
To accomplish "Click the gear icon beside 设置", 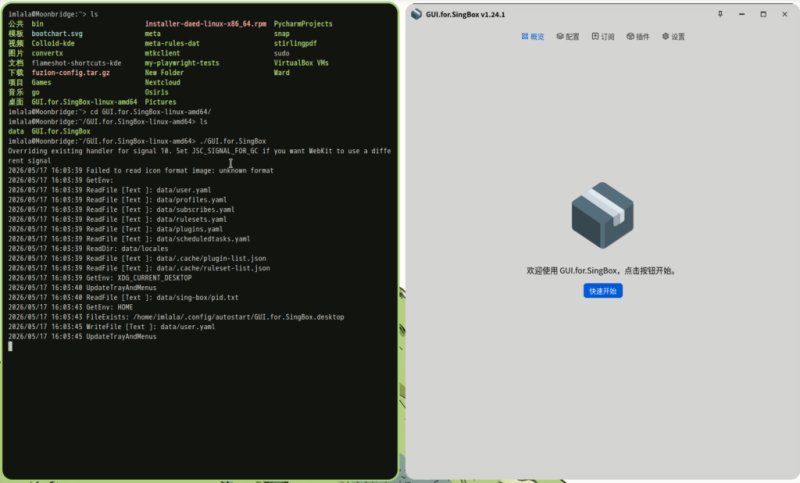I will [x=665, y=36].
